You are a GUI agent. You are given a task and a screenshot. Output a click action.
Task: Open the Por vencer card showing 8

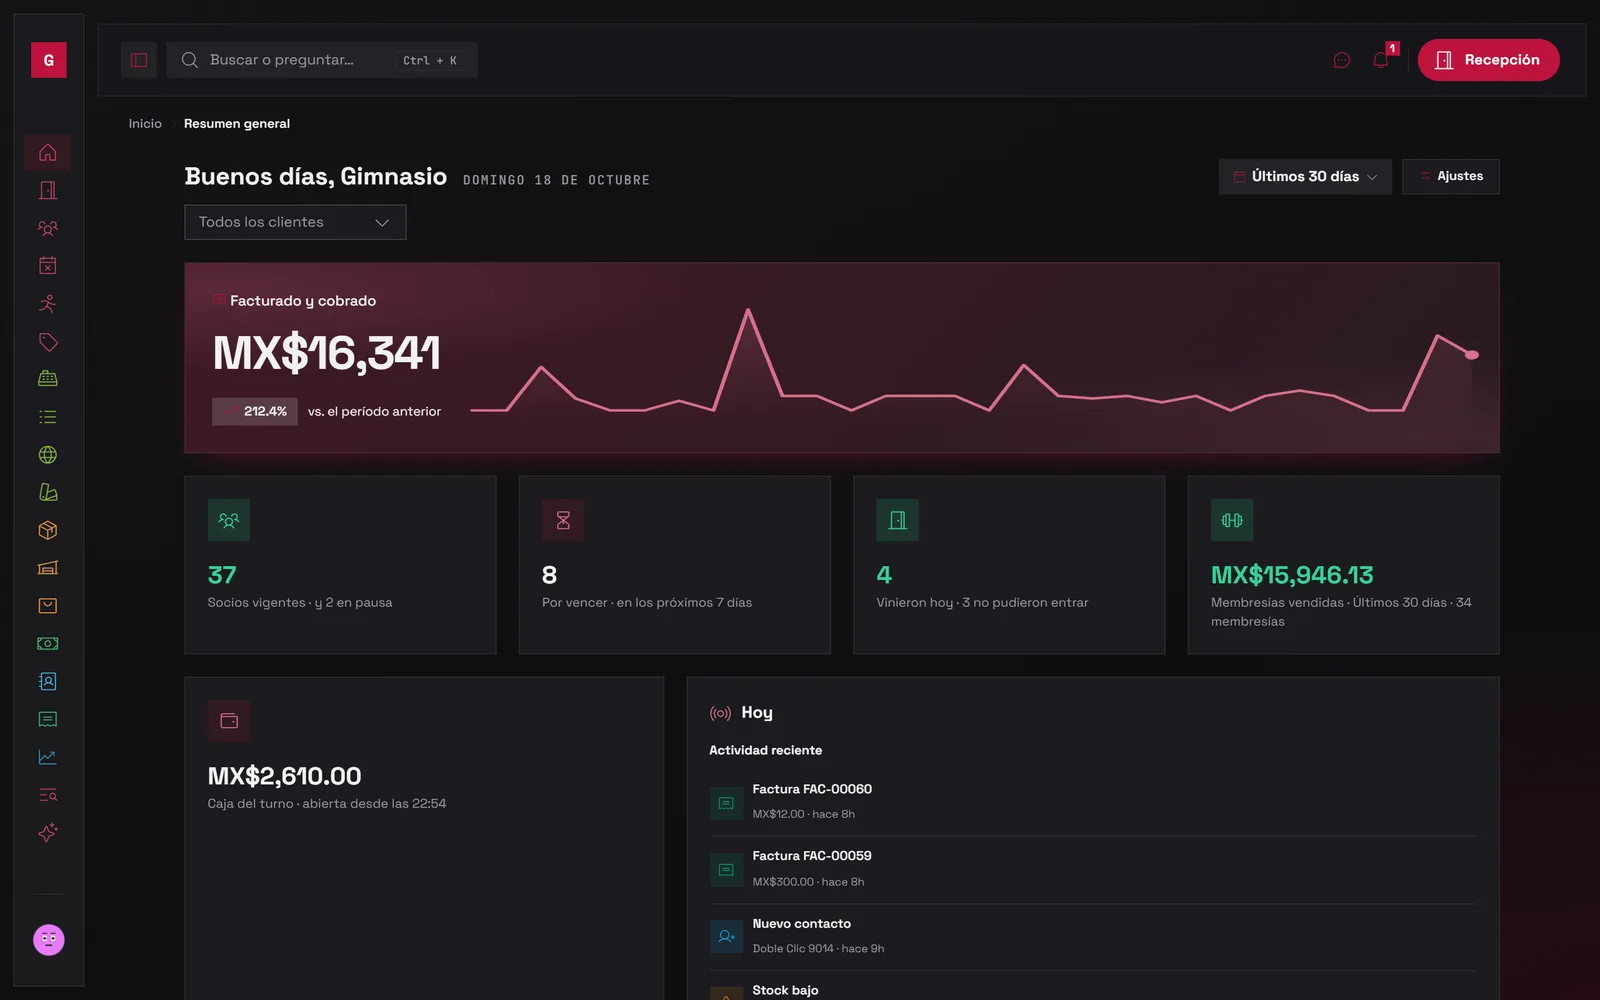click(x=675, y=565)
